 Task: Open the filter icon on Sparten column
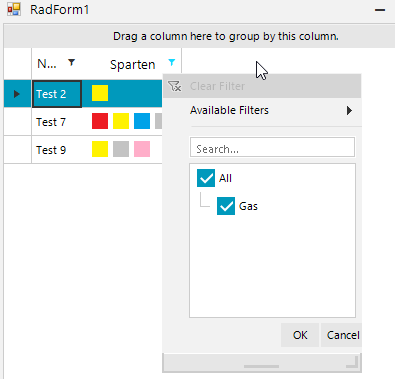172,62
